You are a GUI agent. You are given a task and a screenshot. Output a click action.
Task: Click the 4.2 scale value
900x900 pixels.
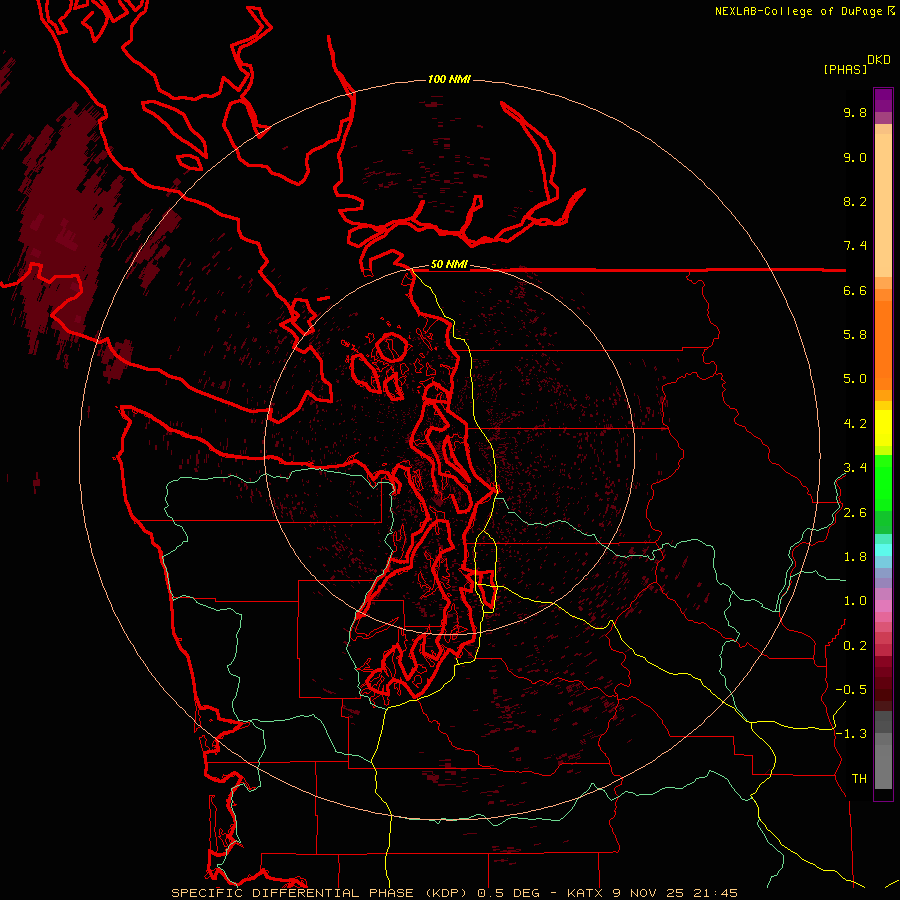pyautogui.click(x=855, y=424)
